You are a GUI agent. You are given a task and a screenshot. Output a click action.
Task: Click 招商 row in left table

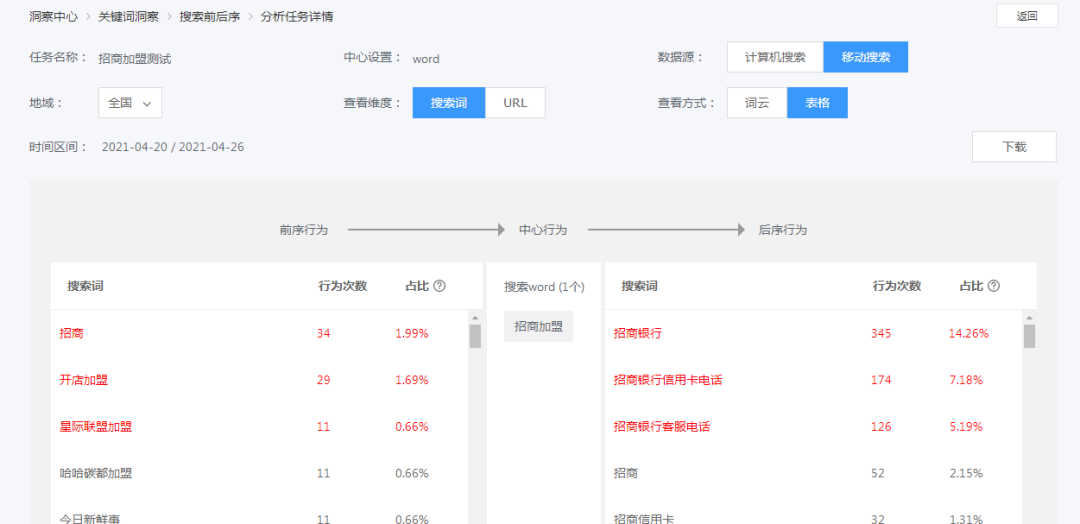click(260, 333)
